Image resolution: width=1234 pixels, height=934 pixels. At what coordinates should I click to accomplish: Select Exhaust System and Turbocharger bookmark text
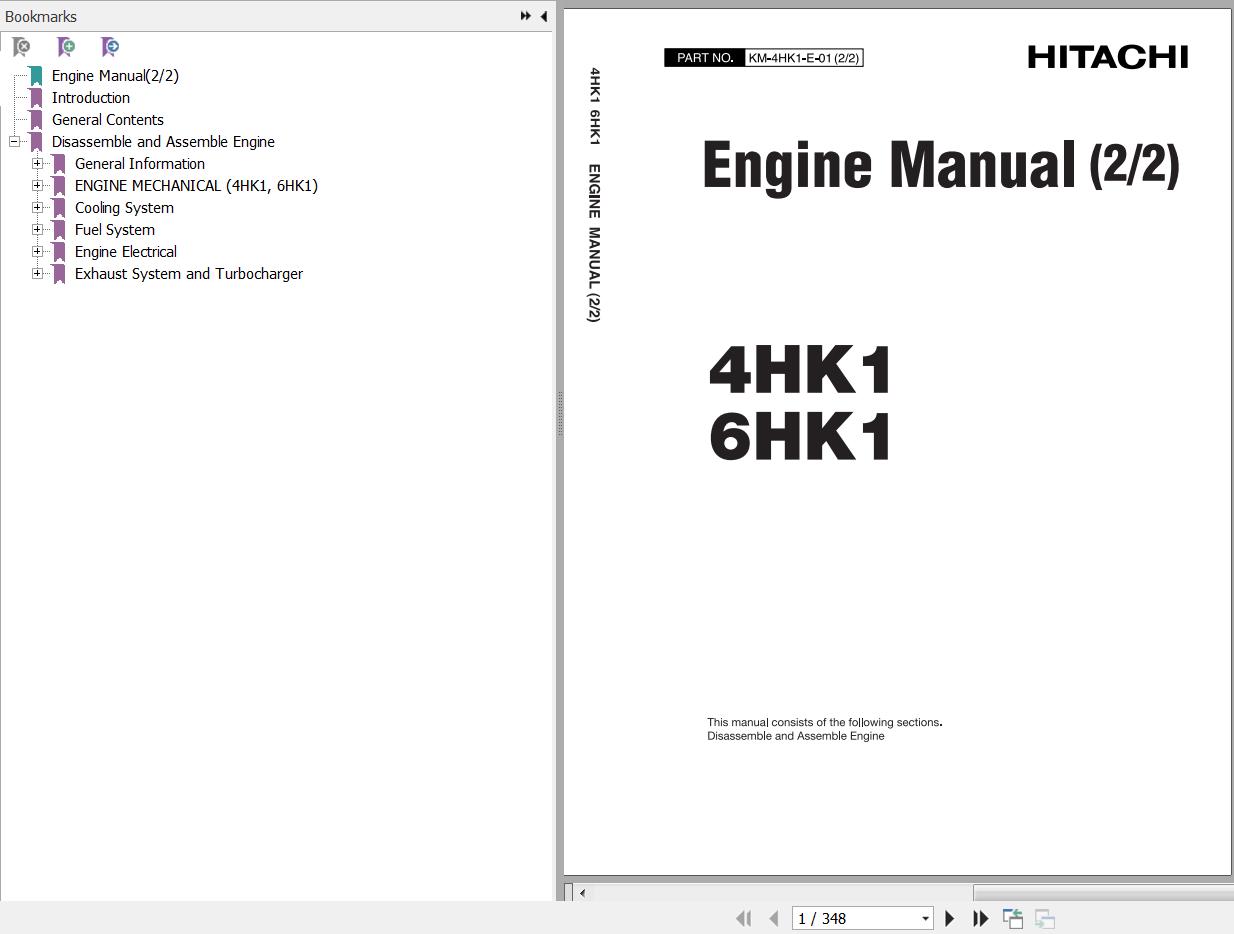pyautogui.click(x=189, y=274)
